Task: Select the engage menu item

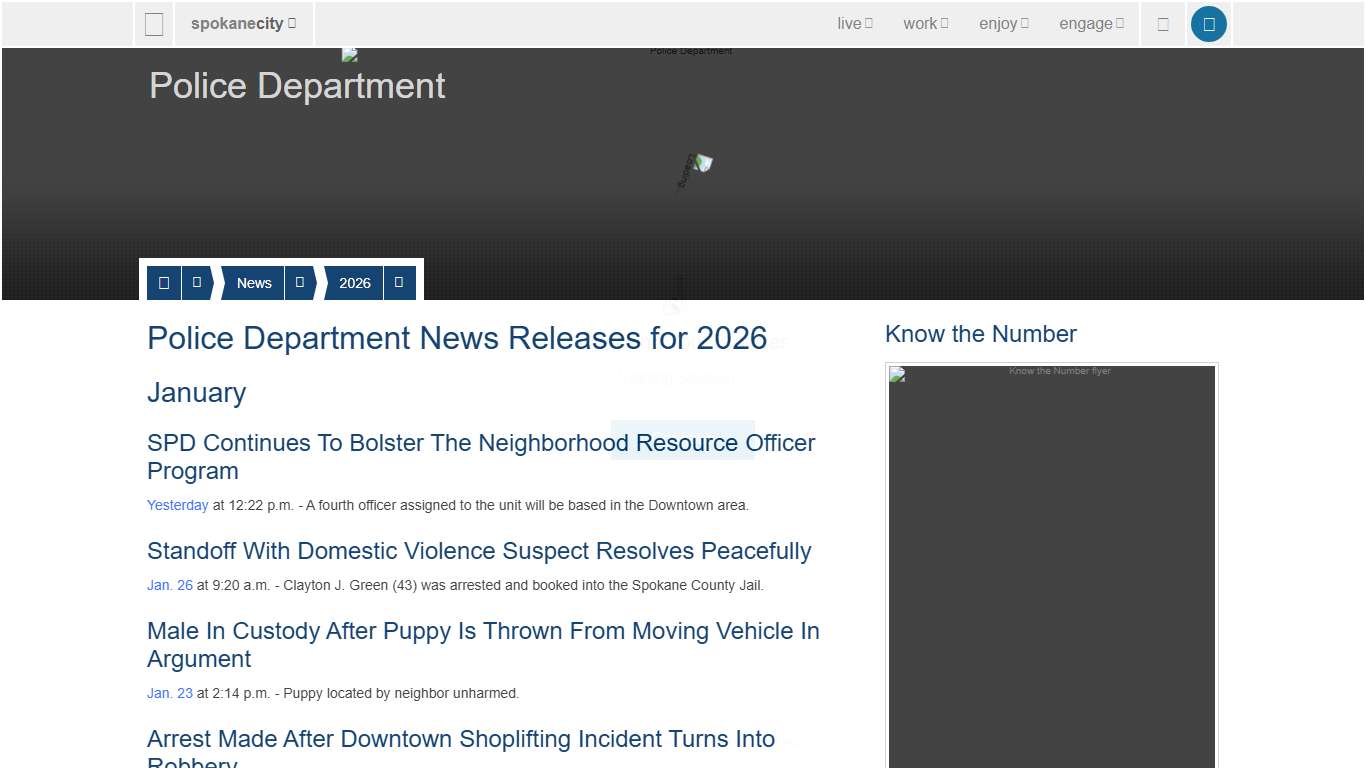Action: point(1091,23)
